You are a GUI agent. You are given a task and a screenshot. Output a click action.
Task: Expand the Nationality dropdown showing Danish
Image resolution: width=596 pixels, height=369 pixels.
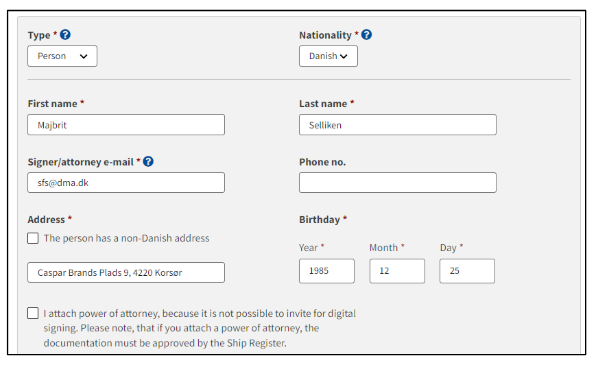pos(328,56)
